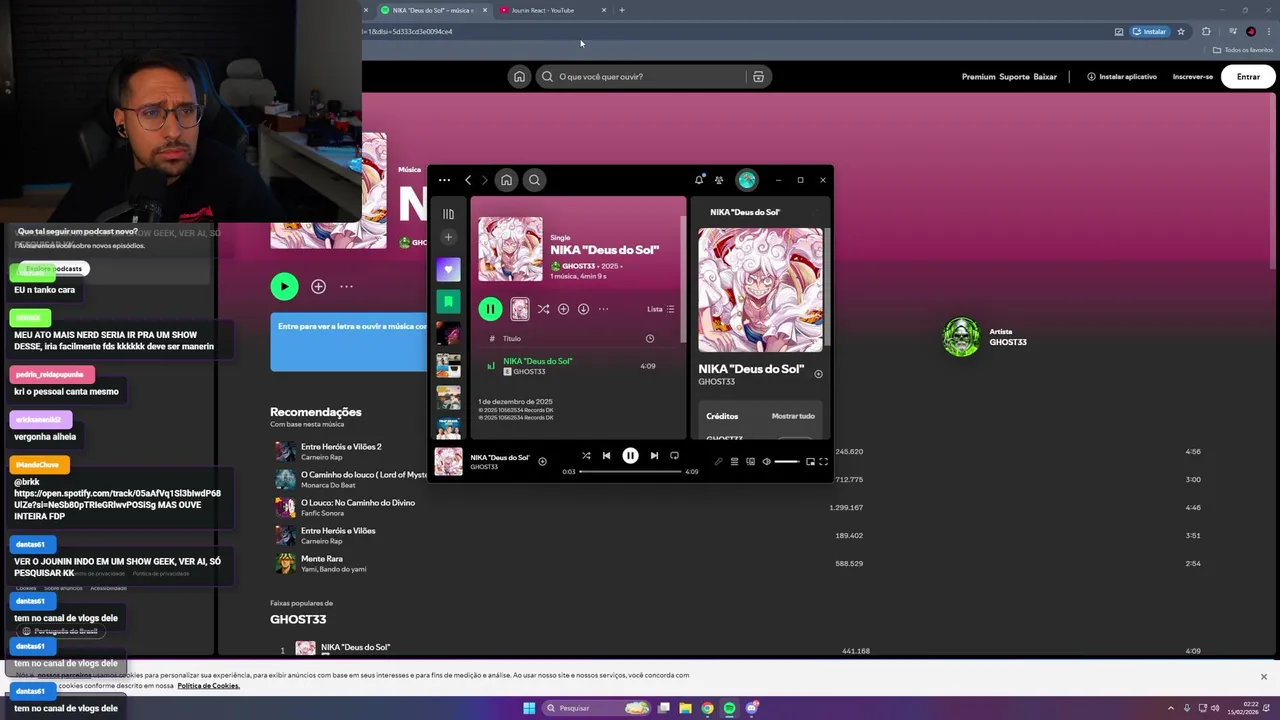1280x720 pixels.
Task: Toggle shuffle for the NIKA single
Action: point(543,309)
